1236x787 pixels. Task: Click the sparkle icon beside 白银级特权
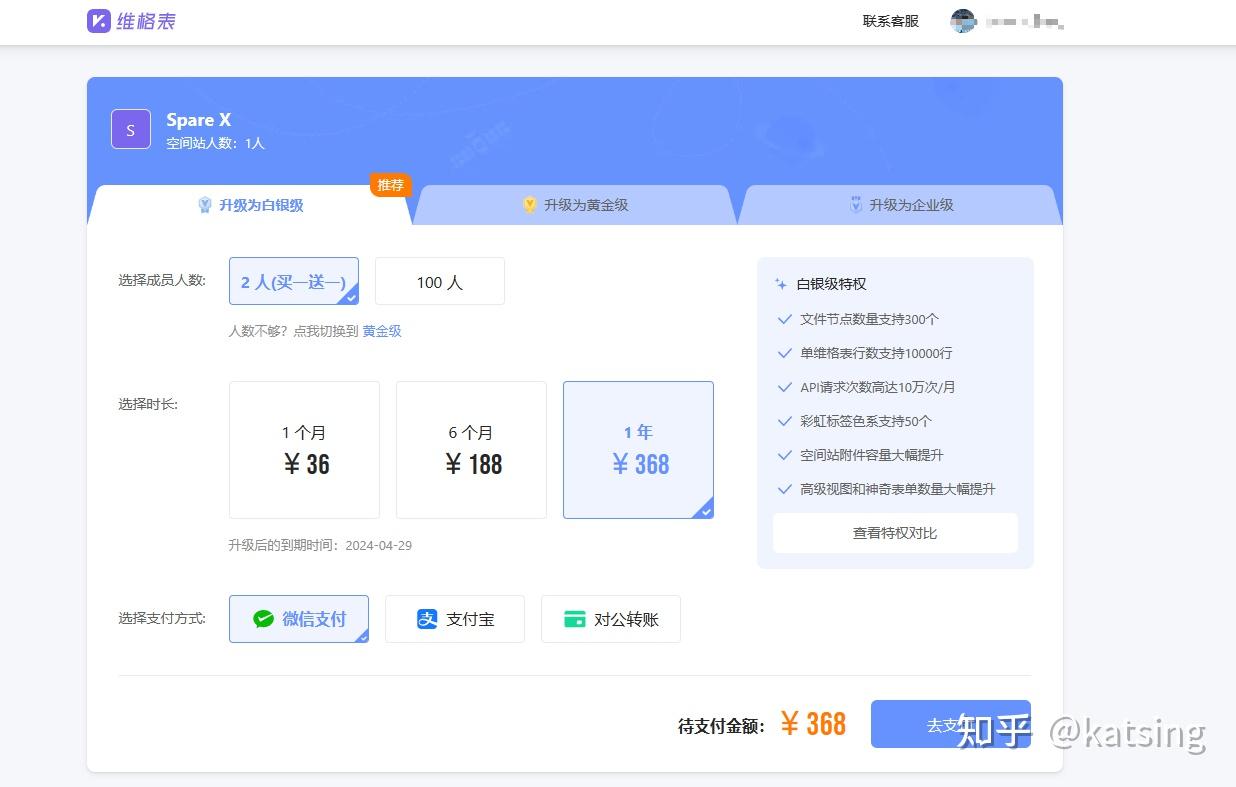[x=781, y=285]
